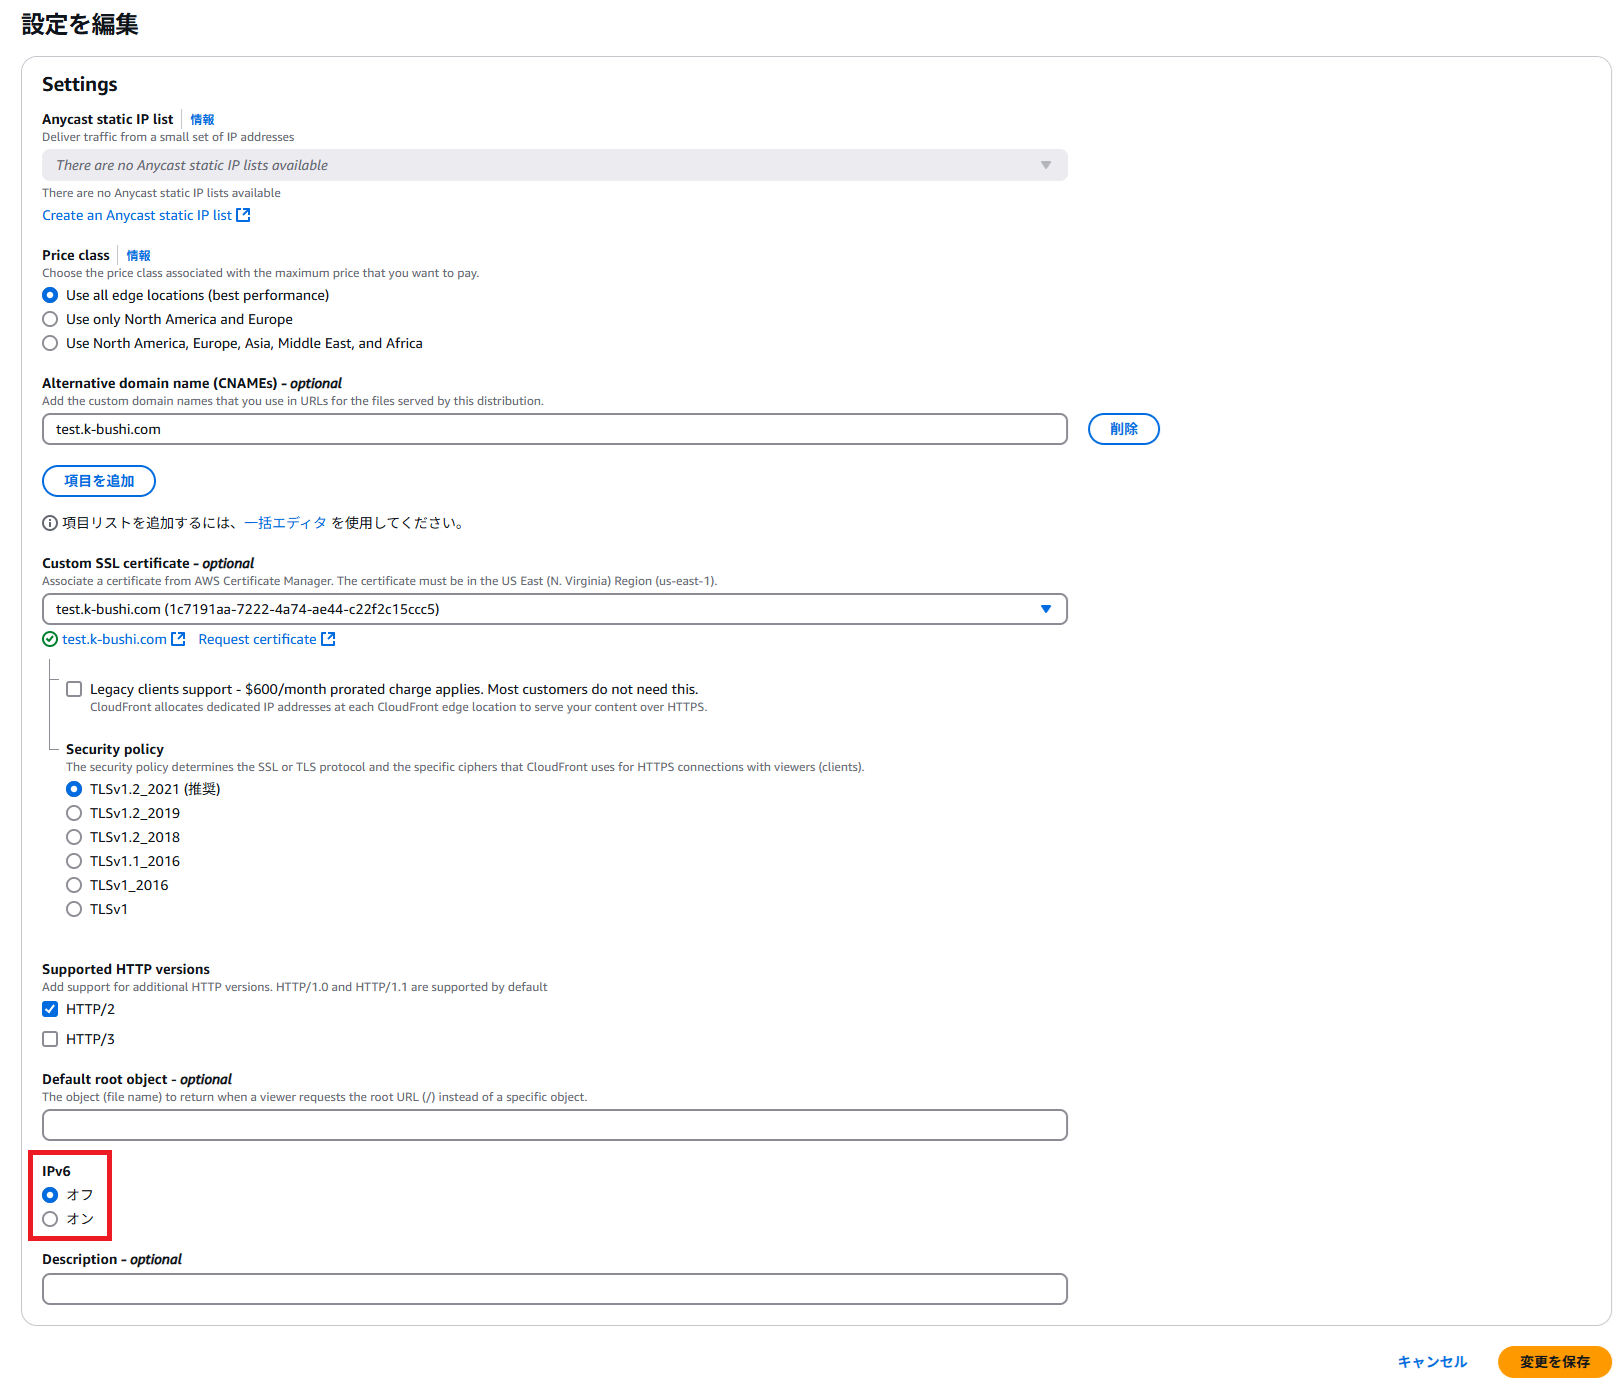Click the 項目を追加 button
1623x1385 pixels.
[99, 481]
